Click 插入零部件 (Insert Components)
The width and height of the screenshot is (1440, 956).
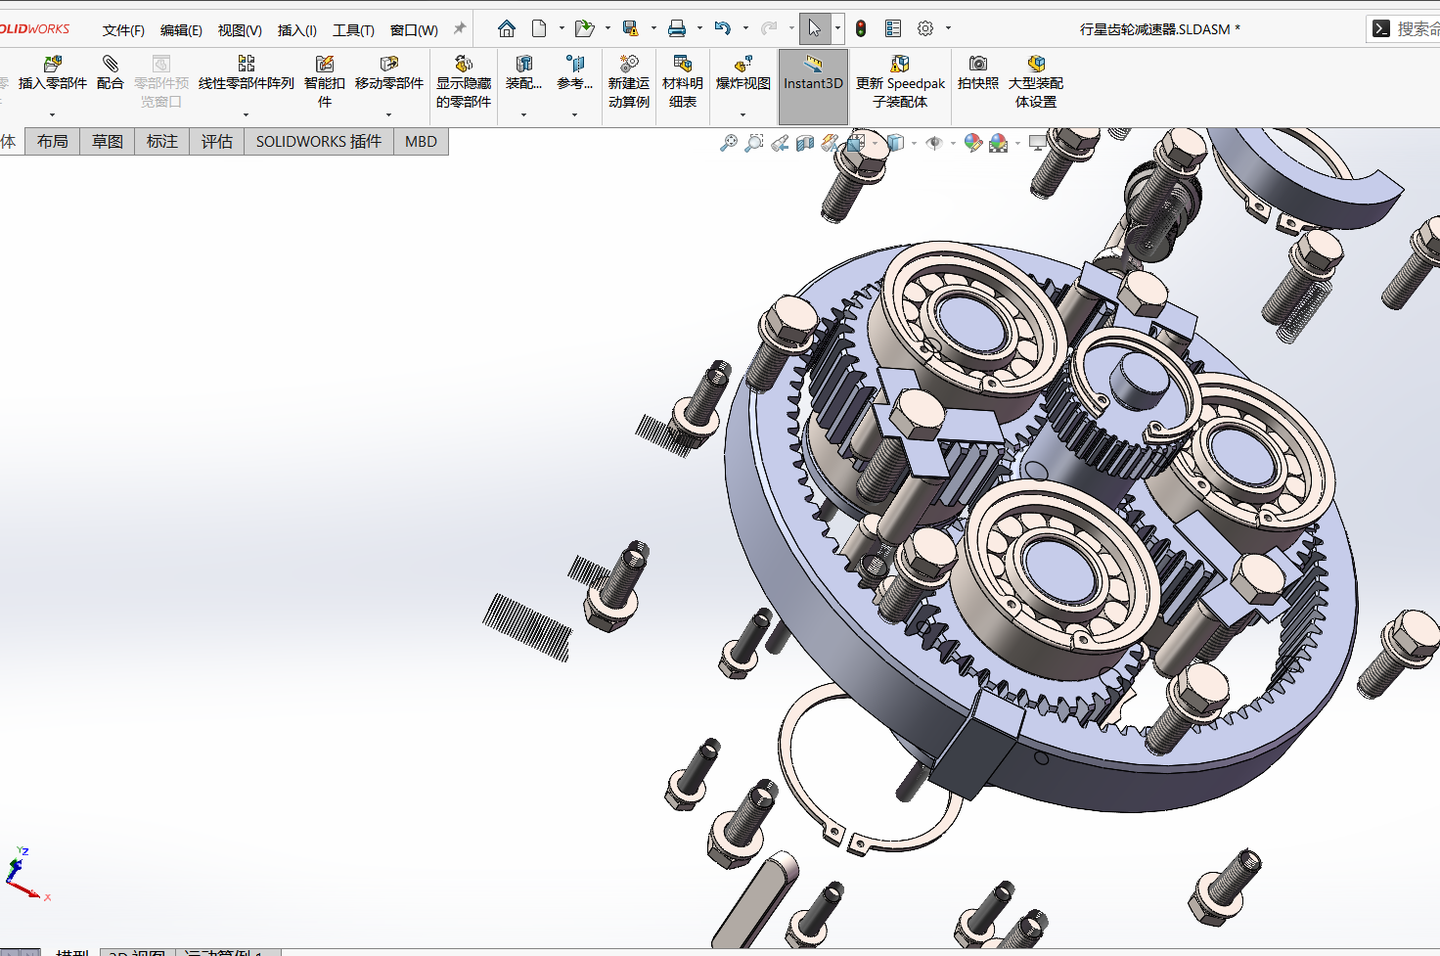[53, 74]
